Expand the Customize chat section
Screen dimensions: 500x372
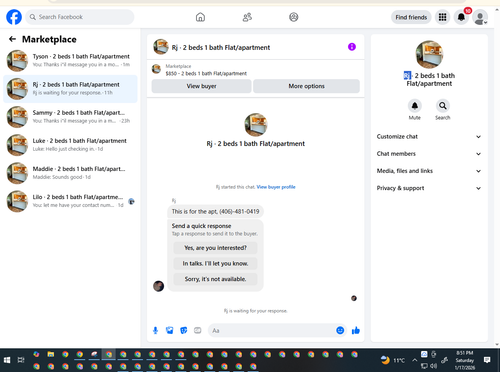(429, 137)
